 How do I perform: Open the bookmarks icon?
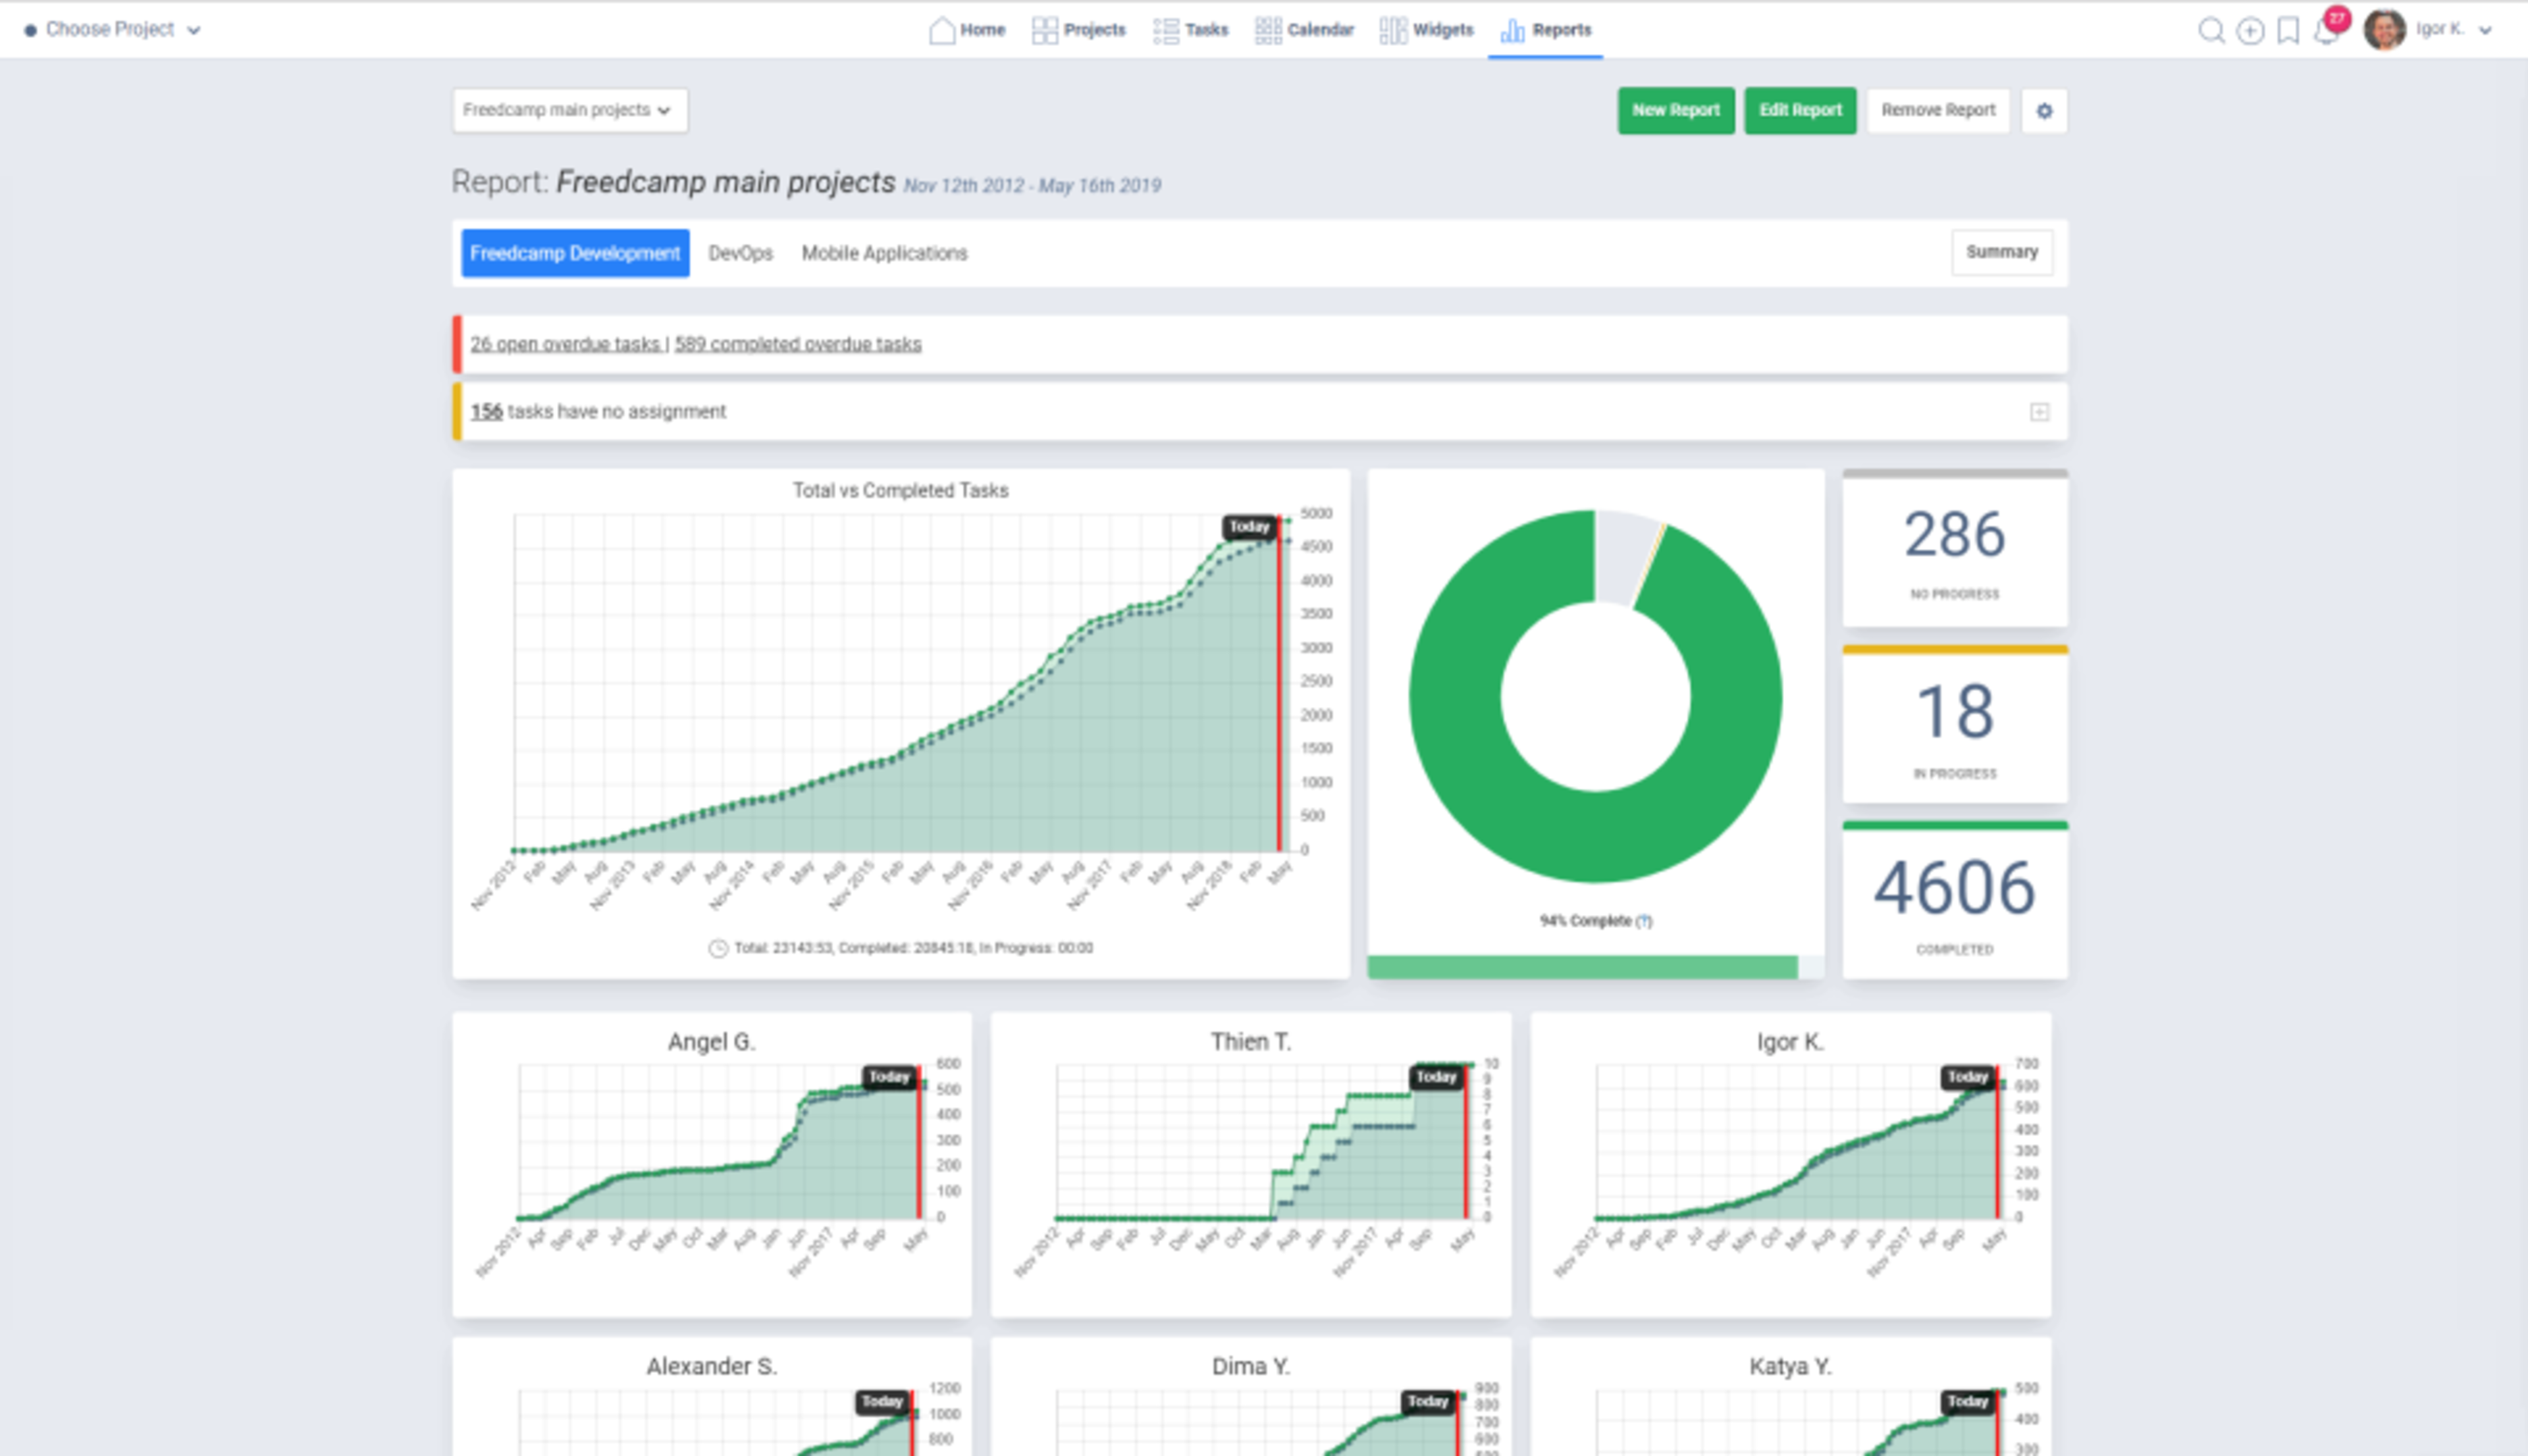point(2288,31)
